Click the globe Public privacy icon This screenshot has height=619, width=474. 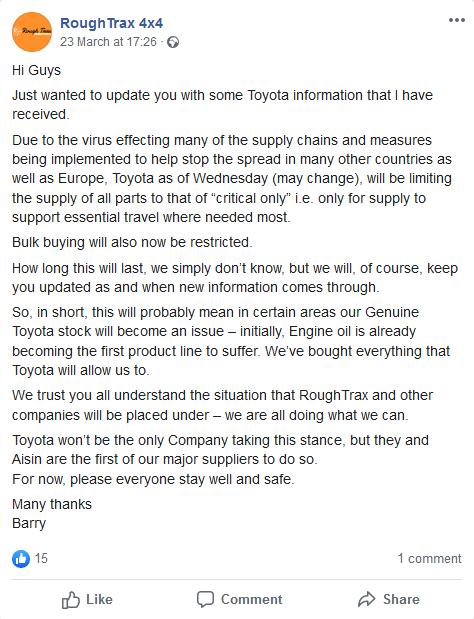(173, 42)
